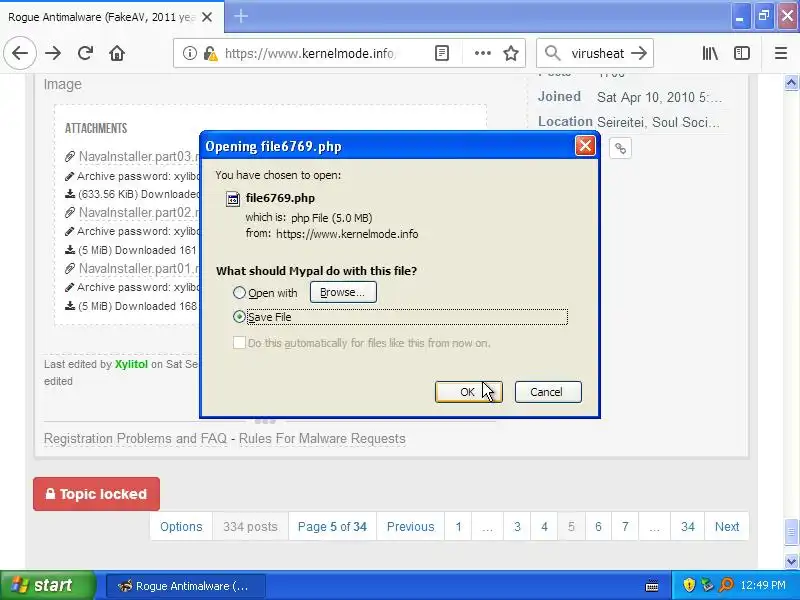
Task: Select the Rogue Antimalware browser tab
Action: tap(112, 17)
